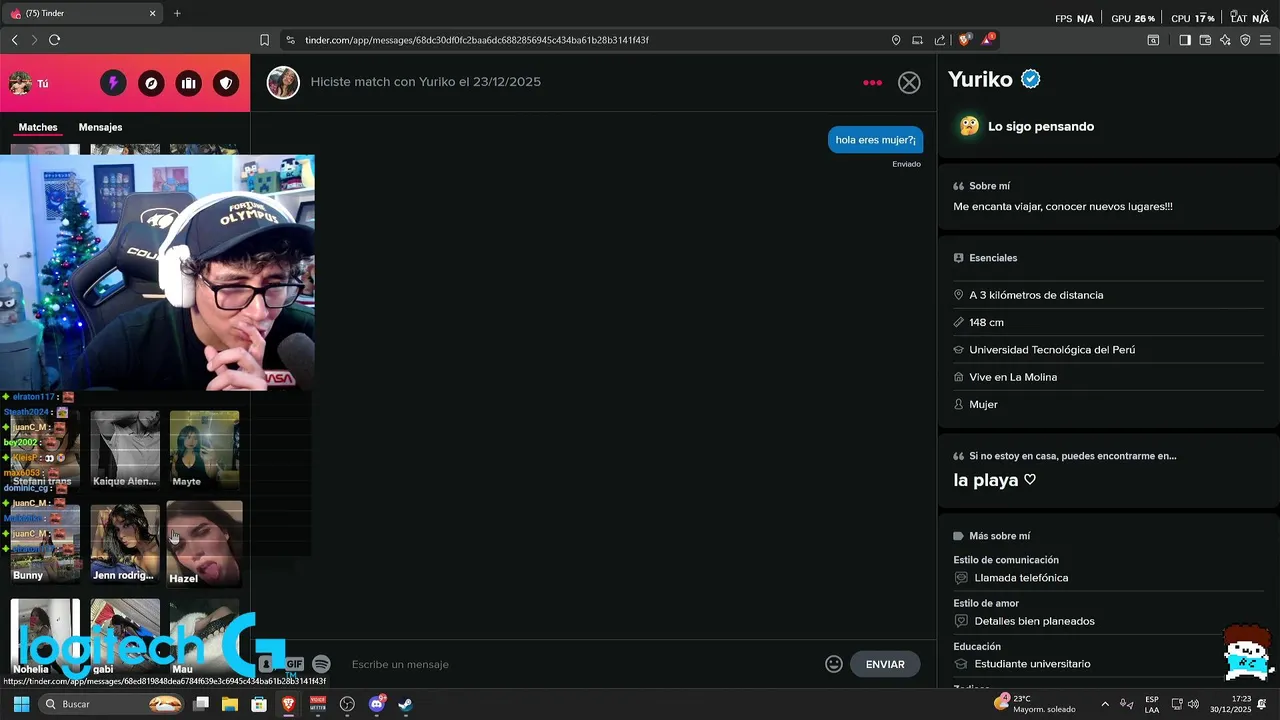This screenshot has height=720, width=1280.
Task: Open the Explore compass icon
Action: click(151, 83)
